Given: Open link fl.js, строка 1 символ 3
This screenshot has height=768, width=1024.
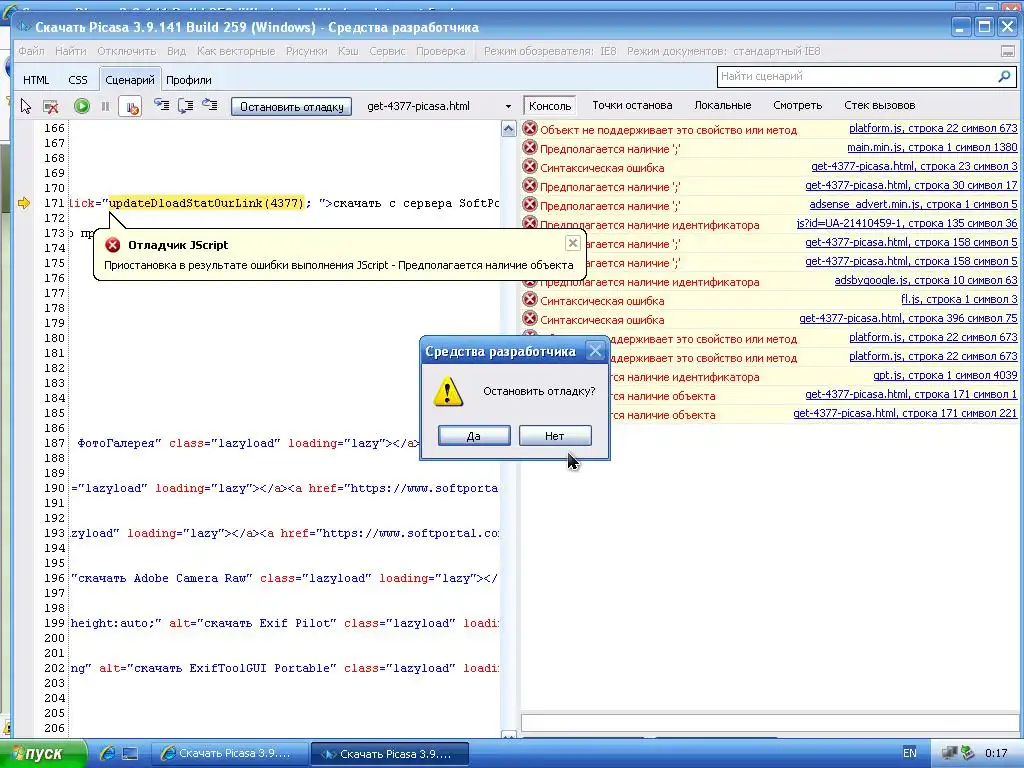Looking at the screenshot, I should click(959, 300).
